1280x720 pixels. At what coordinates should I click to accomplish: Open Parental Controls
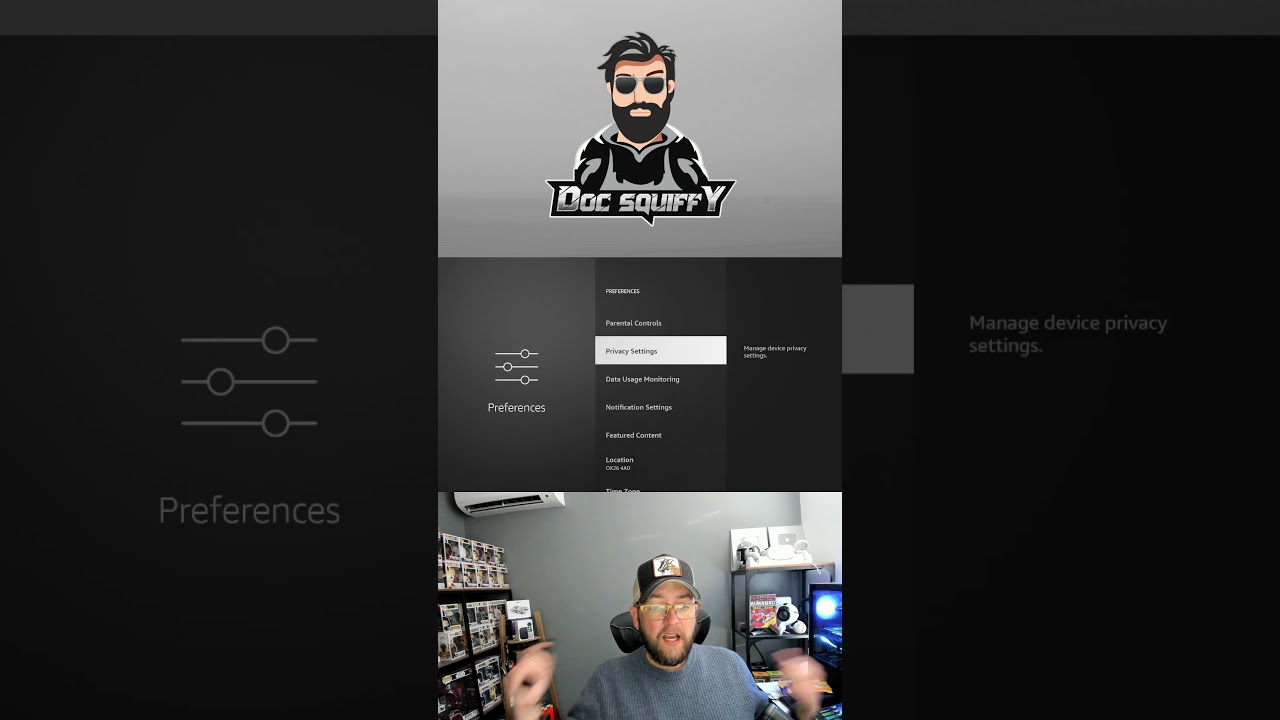633,323
